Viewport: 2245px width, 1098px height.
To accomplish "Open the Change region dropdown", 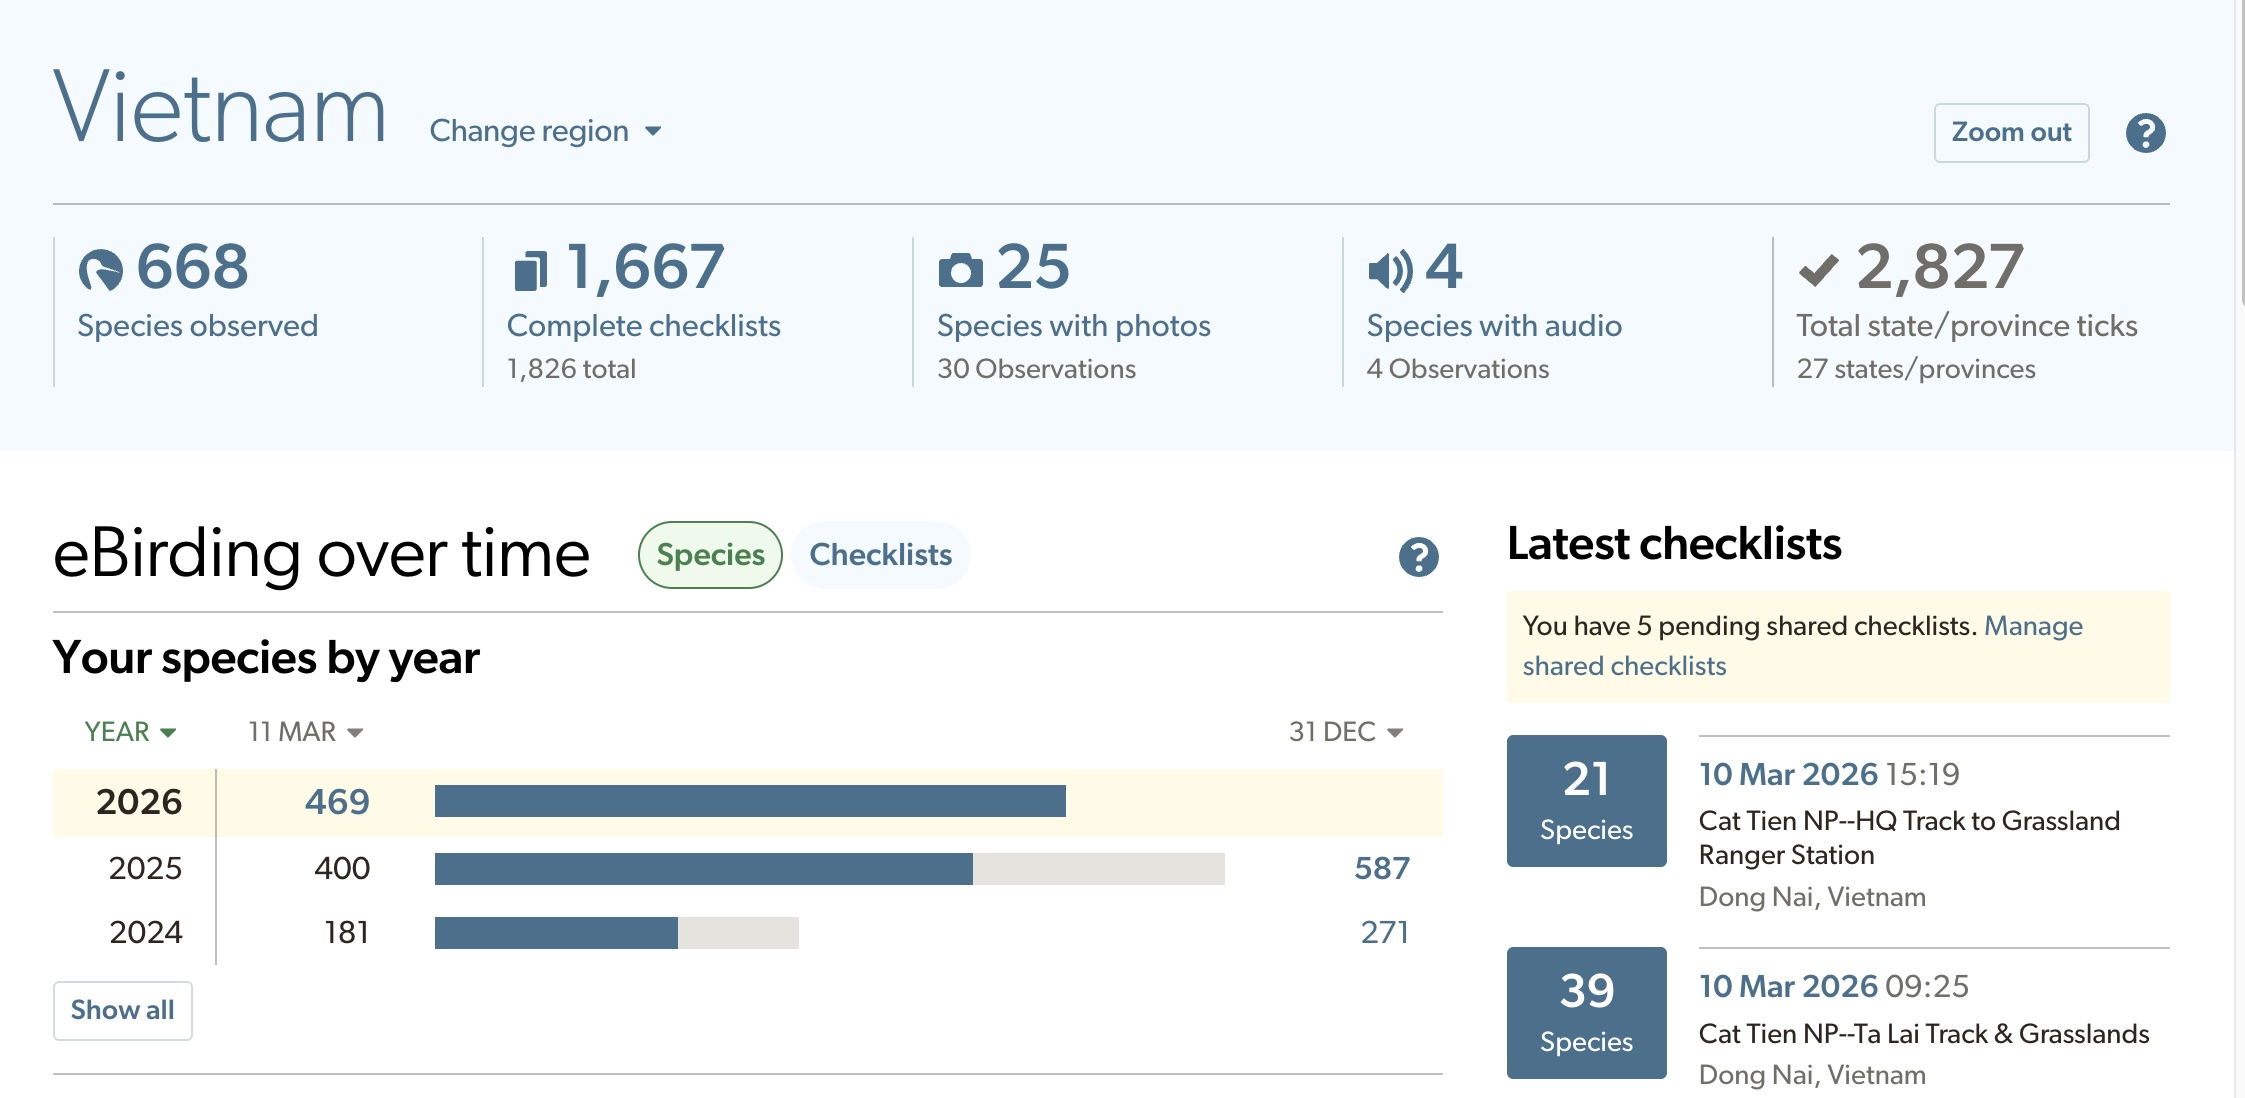I will (545, 131).
